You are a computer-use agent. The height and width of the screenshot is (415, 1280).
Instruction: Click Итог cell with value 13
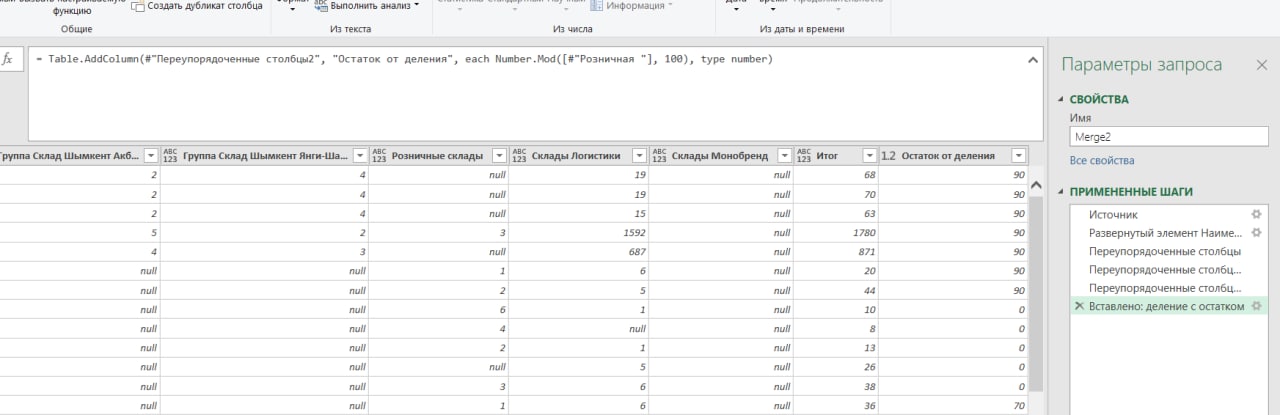[836, 347]
